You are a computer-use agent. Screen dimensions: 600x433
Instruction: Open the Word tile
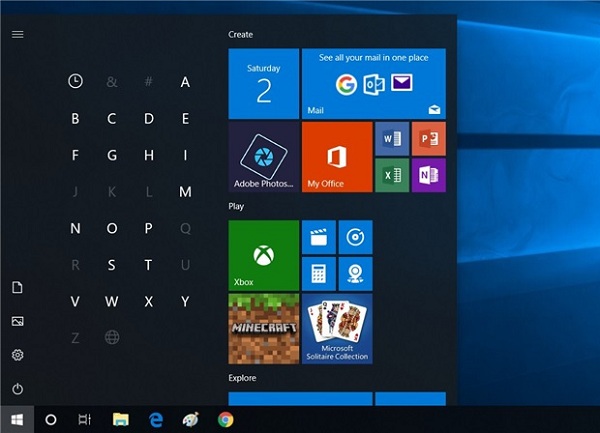coord(391,139)
